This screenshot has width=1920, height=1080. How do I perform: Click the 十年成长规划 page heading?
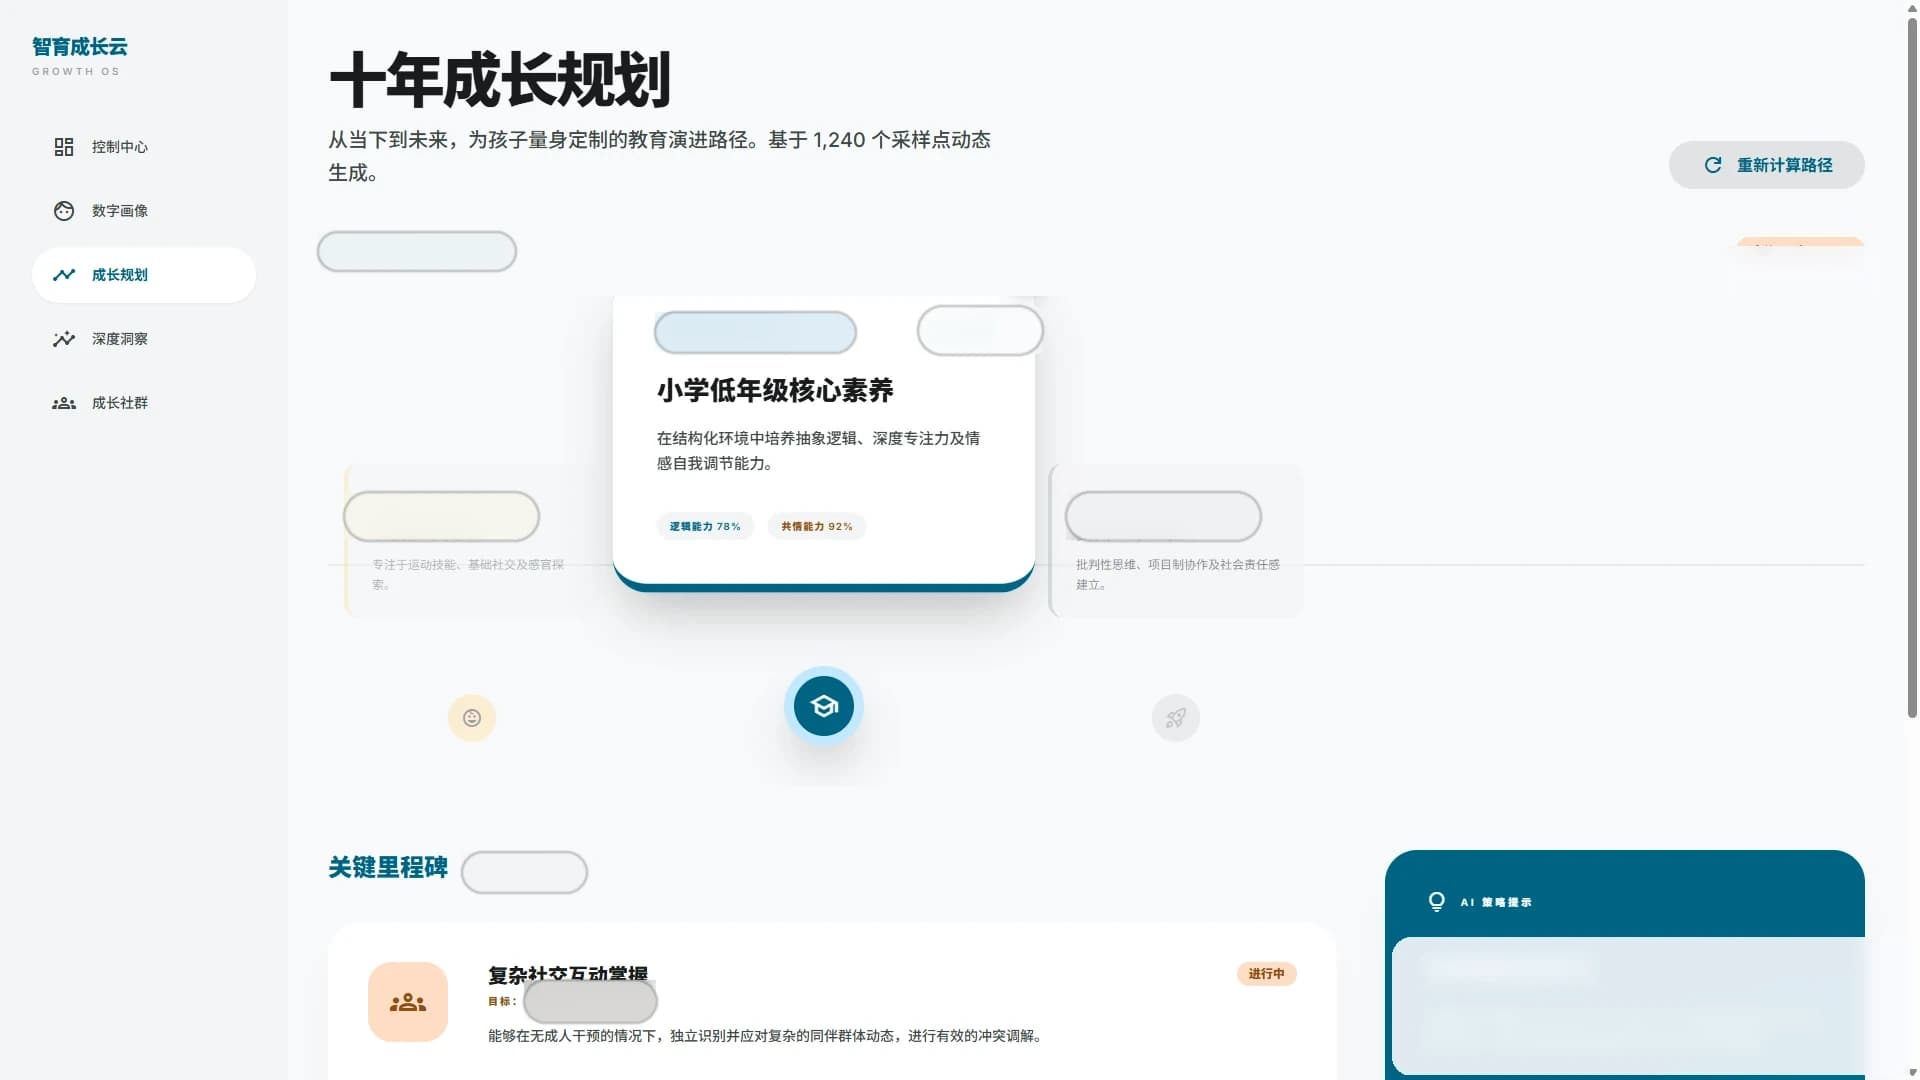(500, 79)
